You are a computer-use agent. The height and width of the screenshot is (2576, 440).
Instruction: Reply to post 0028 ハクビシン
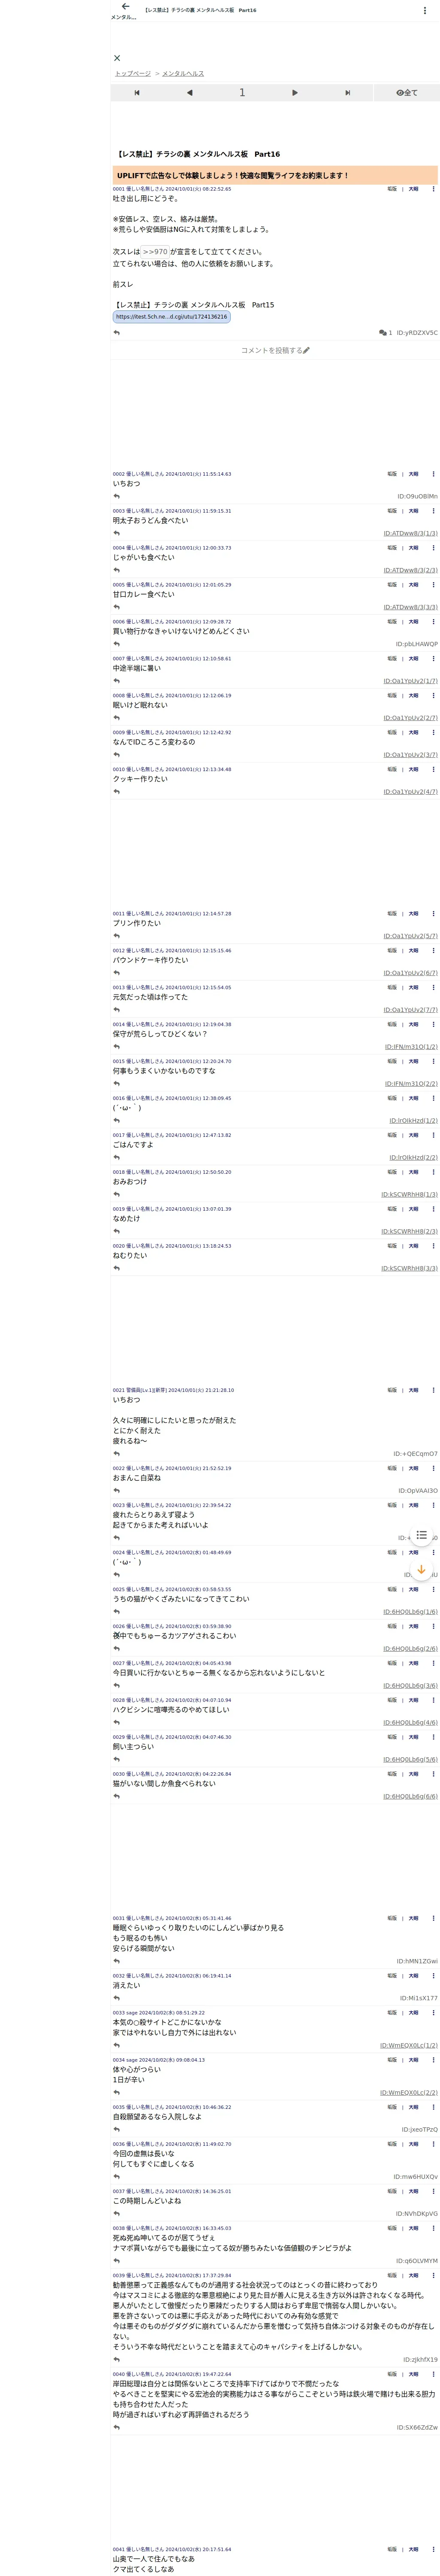click(x=117, y=1723)
